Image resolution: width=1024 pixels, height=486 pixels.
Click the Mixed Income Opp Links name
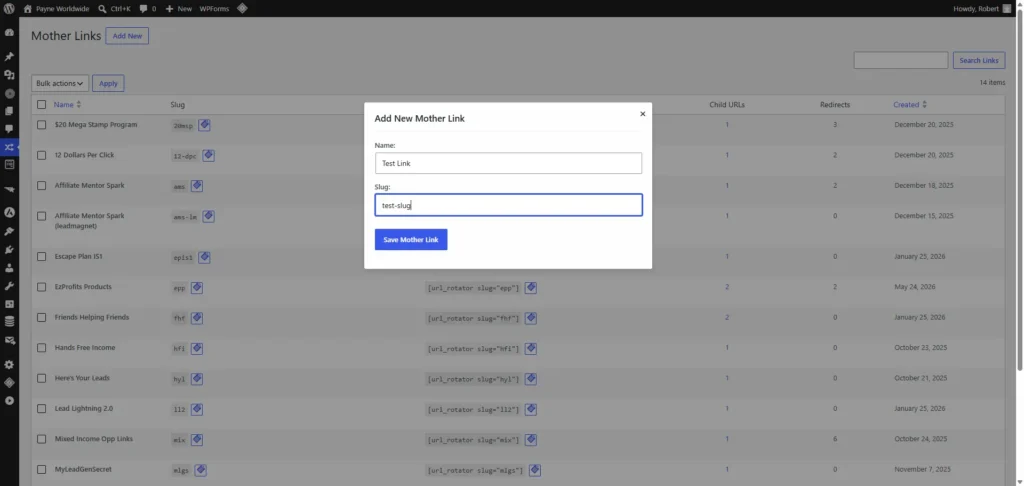(94, 439)
